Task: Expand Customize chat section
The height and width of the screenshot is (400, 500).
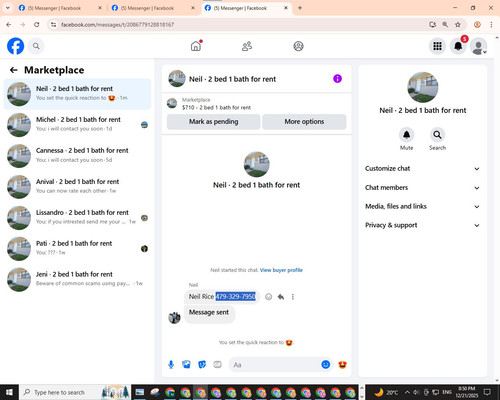Action: (422, 169)
